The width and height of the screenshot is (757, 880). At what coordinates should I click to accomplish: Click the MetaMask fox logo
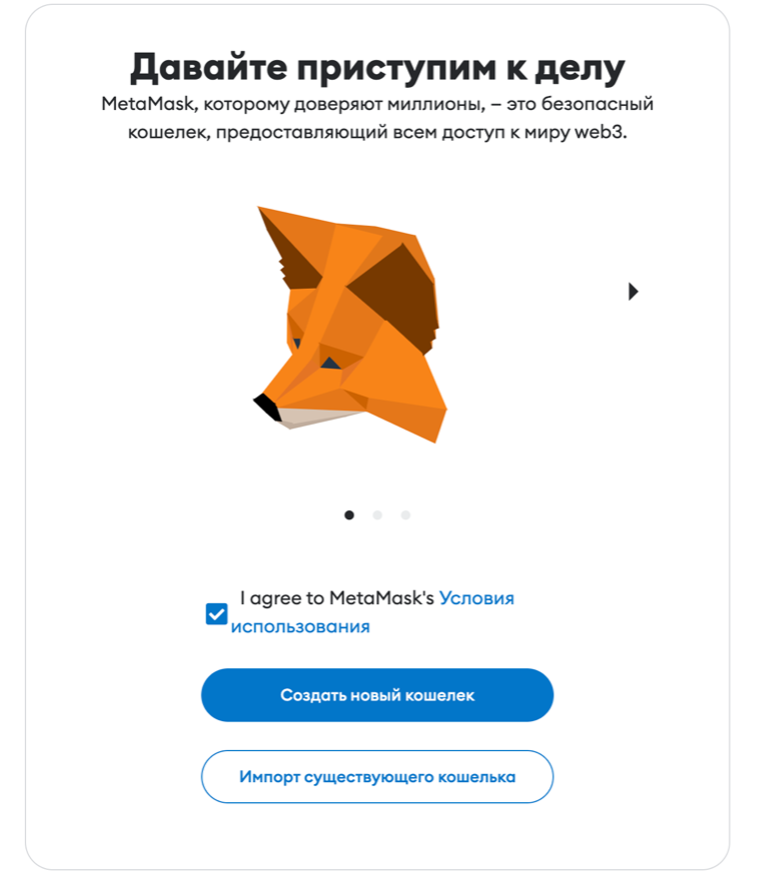click(x=350, y=324)
